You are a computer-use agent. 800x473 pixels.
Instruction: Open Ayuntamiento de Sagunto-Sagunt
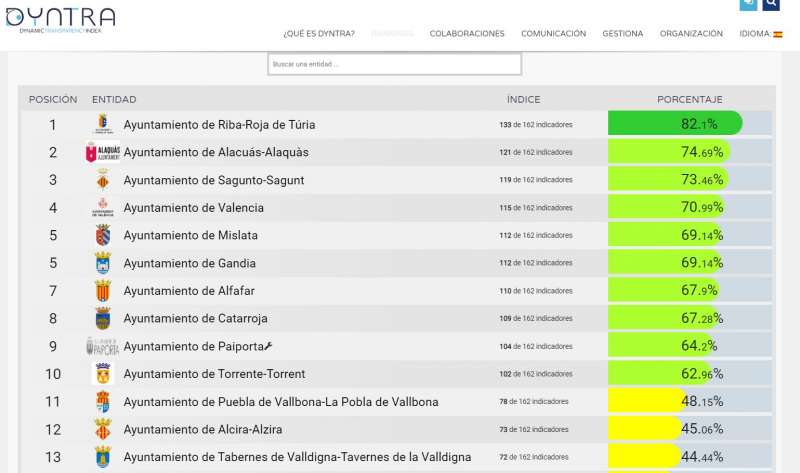(x=214, y=180)
